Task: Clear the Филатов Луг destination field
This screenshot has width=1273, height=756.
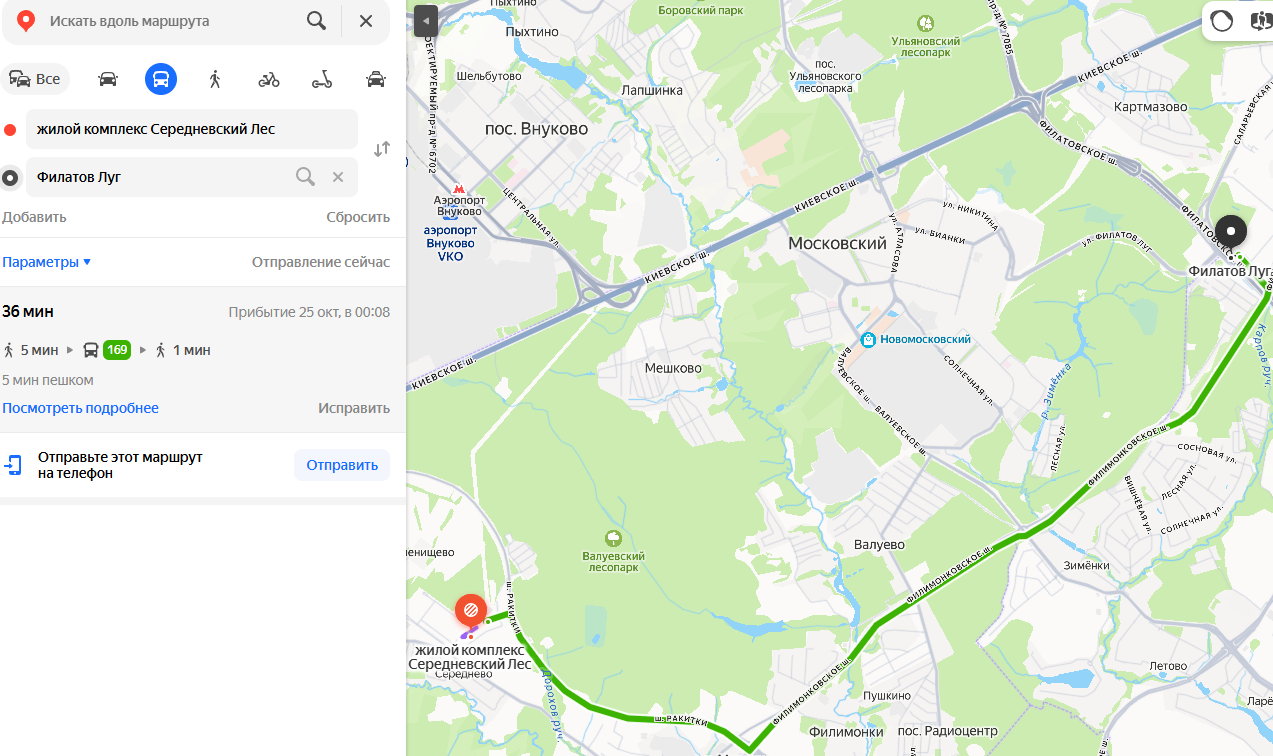Action: 338,177
